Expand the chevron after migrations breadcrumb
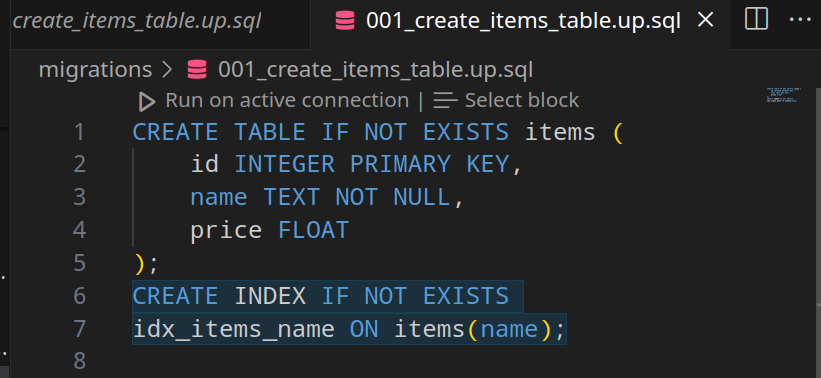821x378 pixels. pos(167,70)
